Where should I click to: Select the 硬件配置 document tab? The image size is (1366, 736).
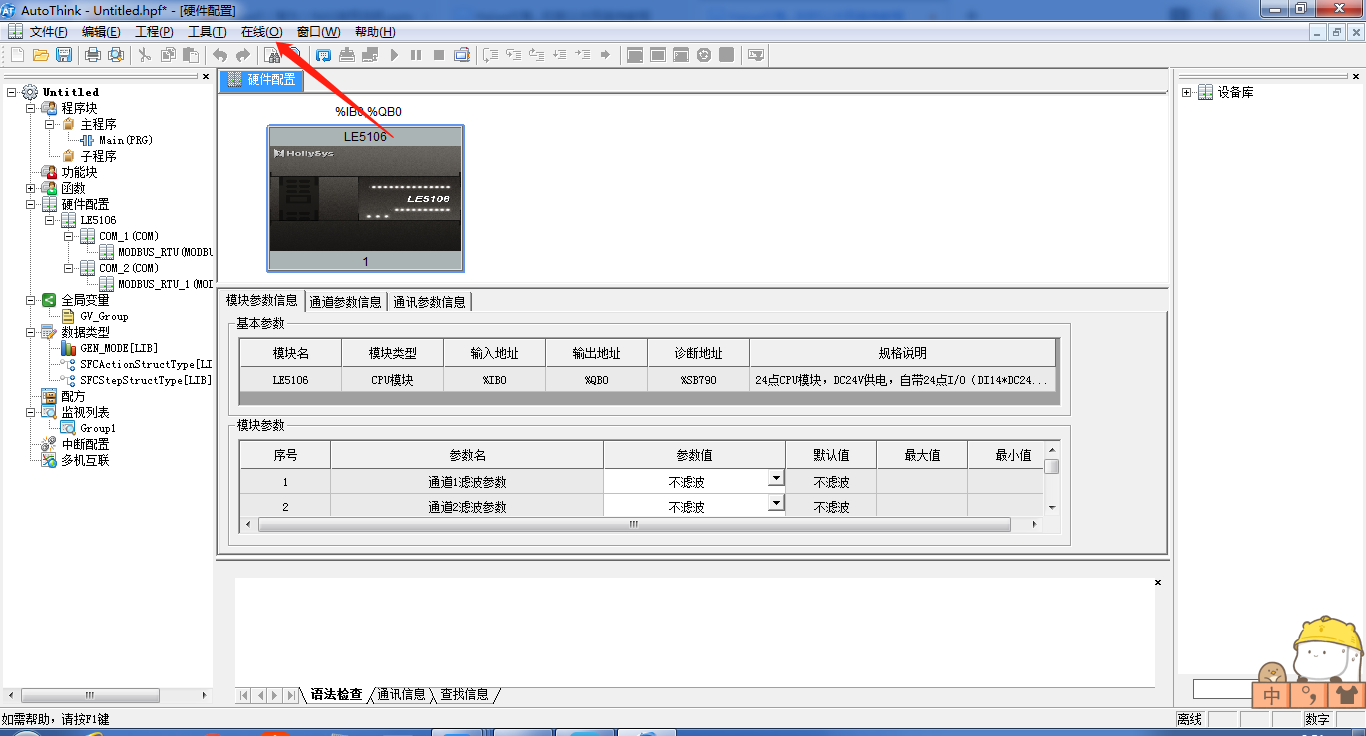click(x=262, y=79)
